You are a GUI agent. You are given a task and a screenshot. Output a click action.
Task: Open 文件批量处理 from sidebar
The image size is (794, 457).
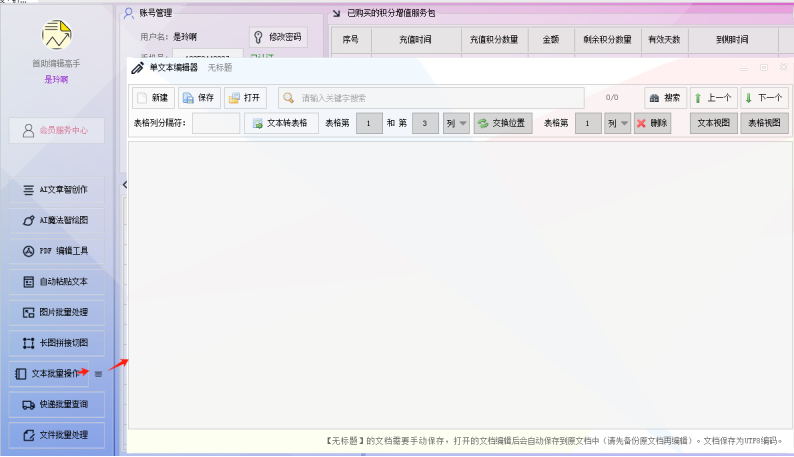tap(57, 435)
